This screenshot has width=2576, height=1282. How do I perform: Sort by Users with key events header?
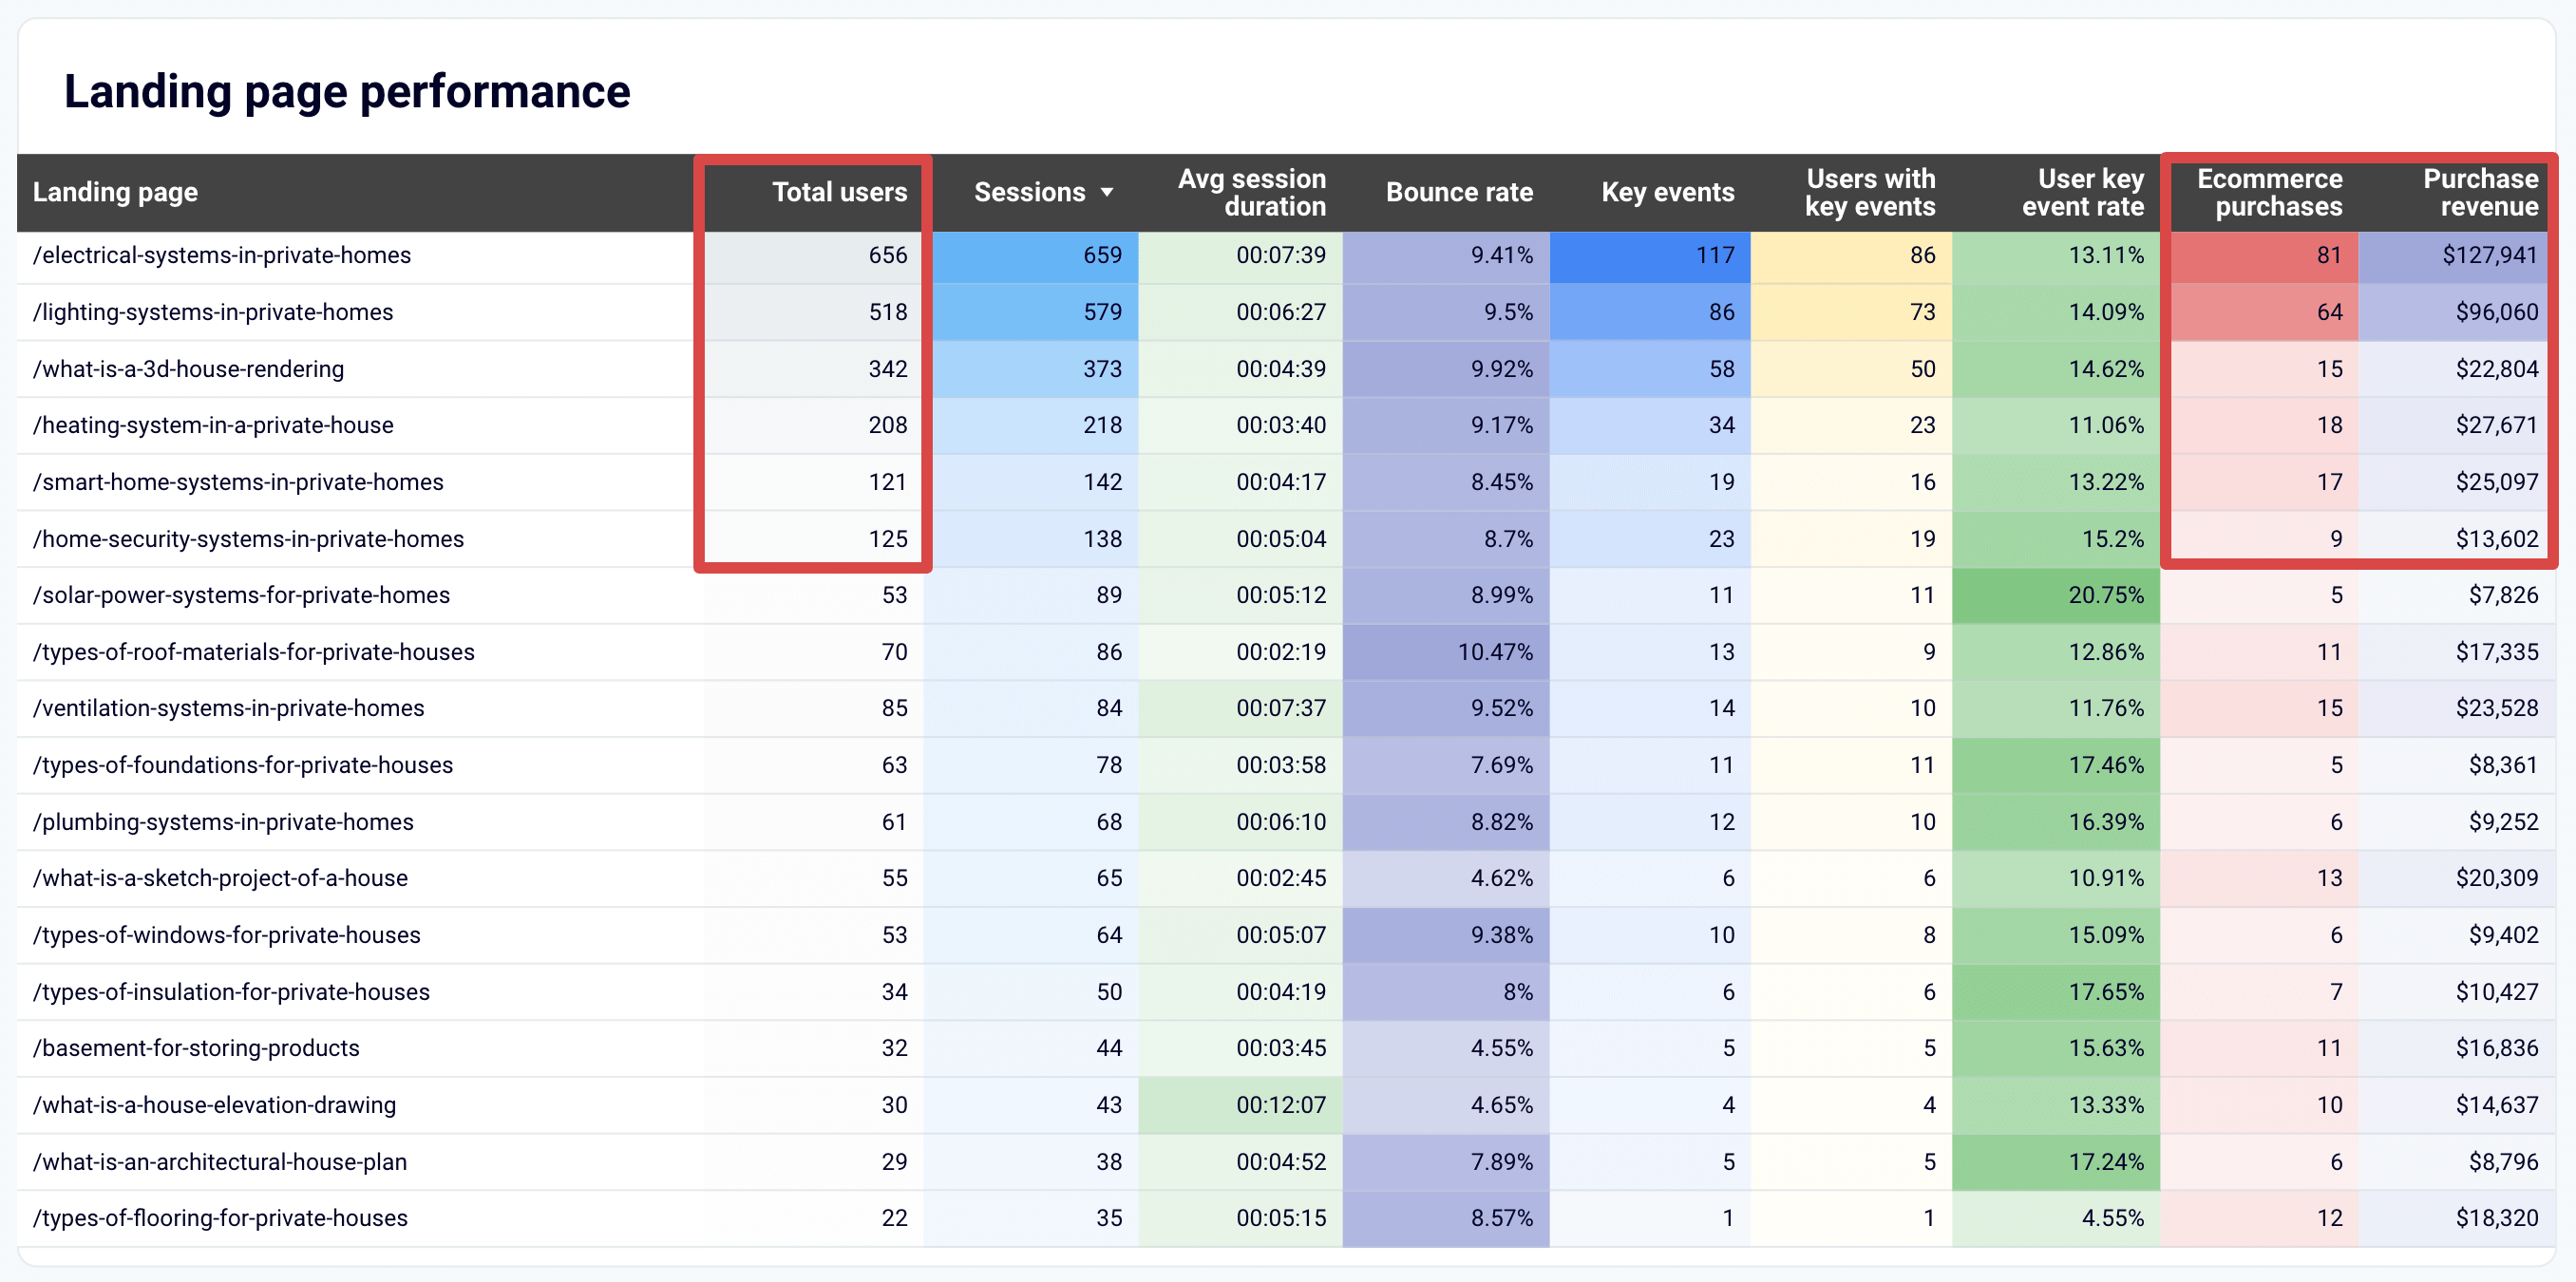(1870, 192)
